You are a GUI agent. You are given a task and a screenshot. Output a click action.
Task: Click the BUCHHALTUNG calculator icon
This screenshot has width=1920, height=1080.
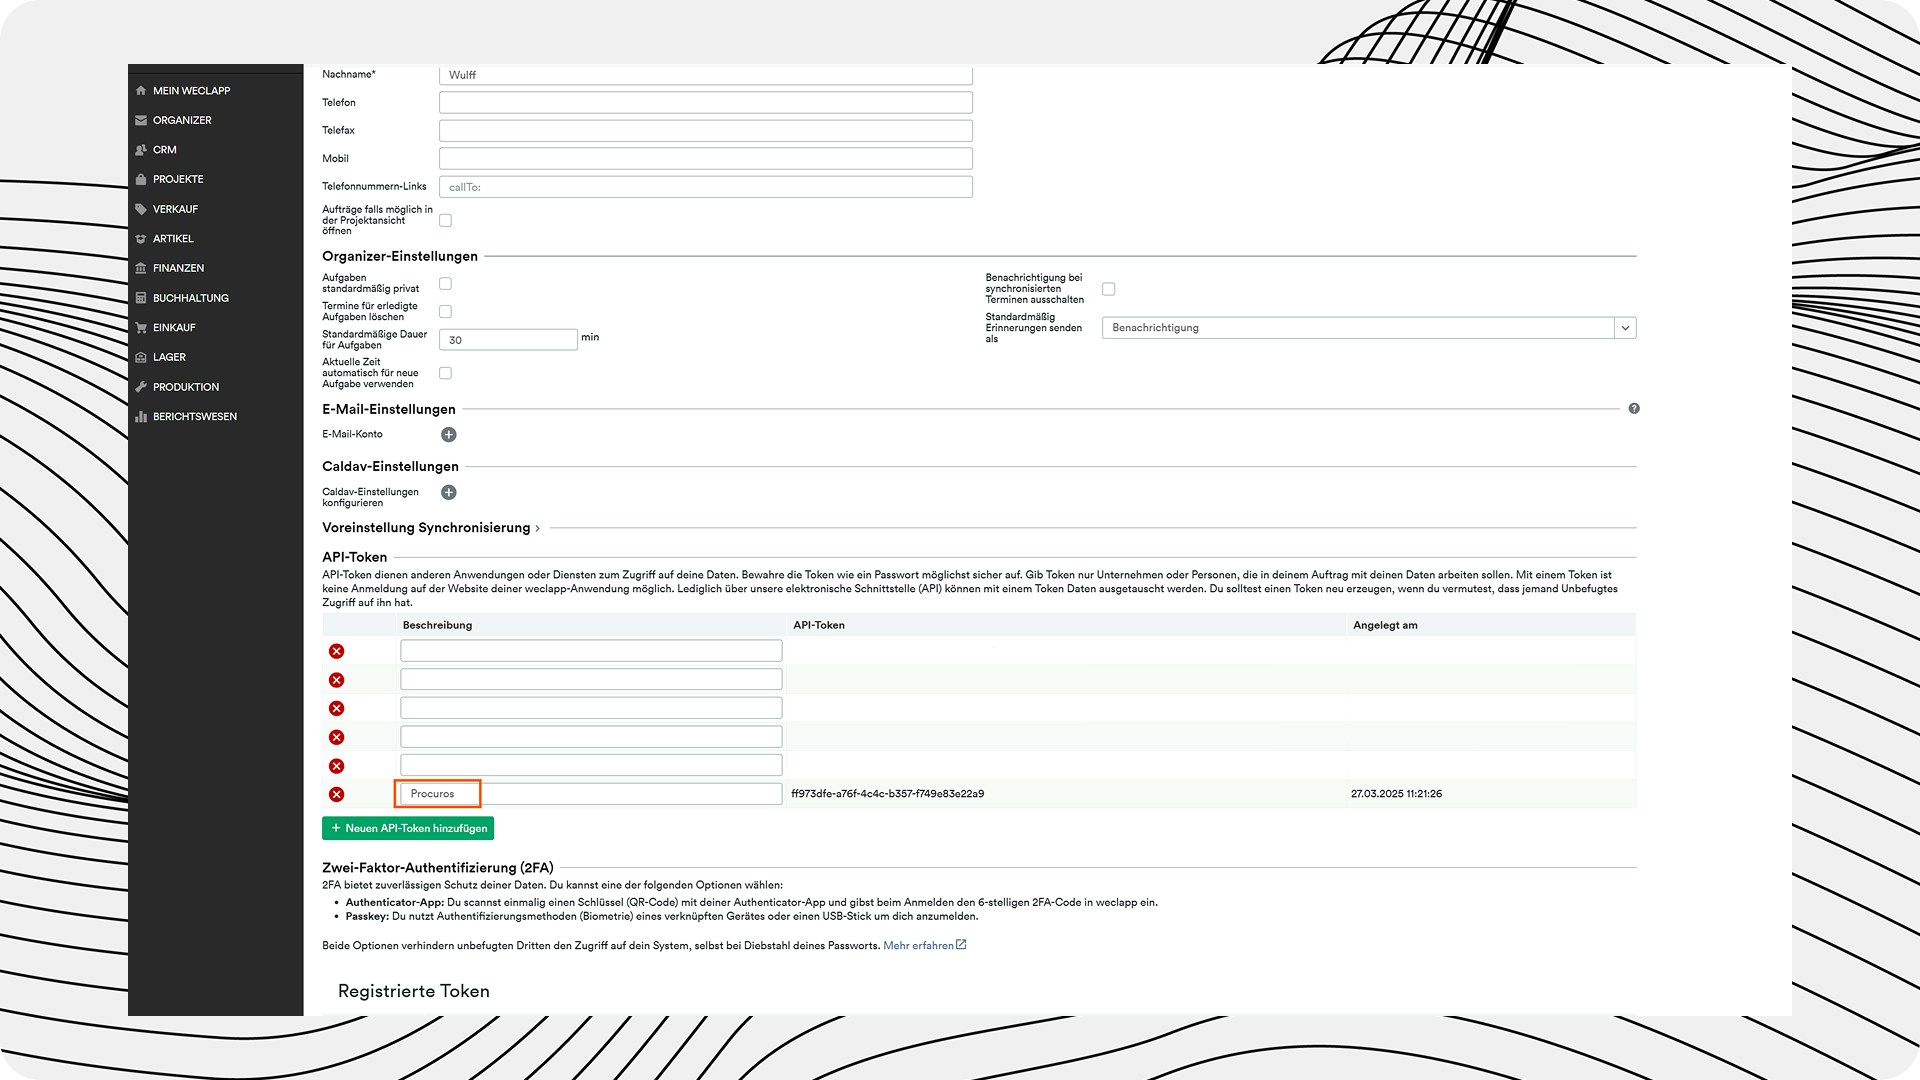141,298
